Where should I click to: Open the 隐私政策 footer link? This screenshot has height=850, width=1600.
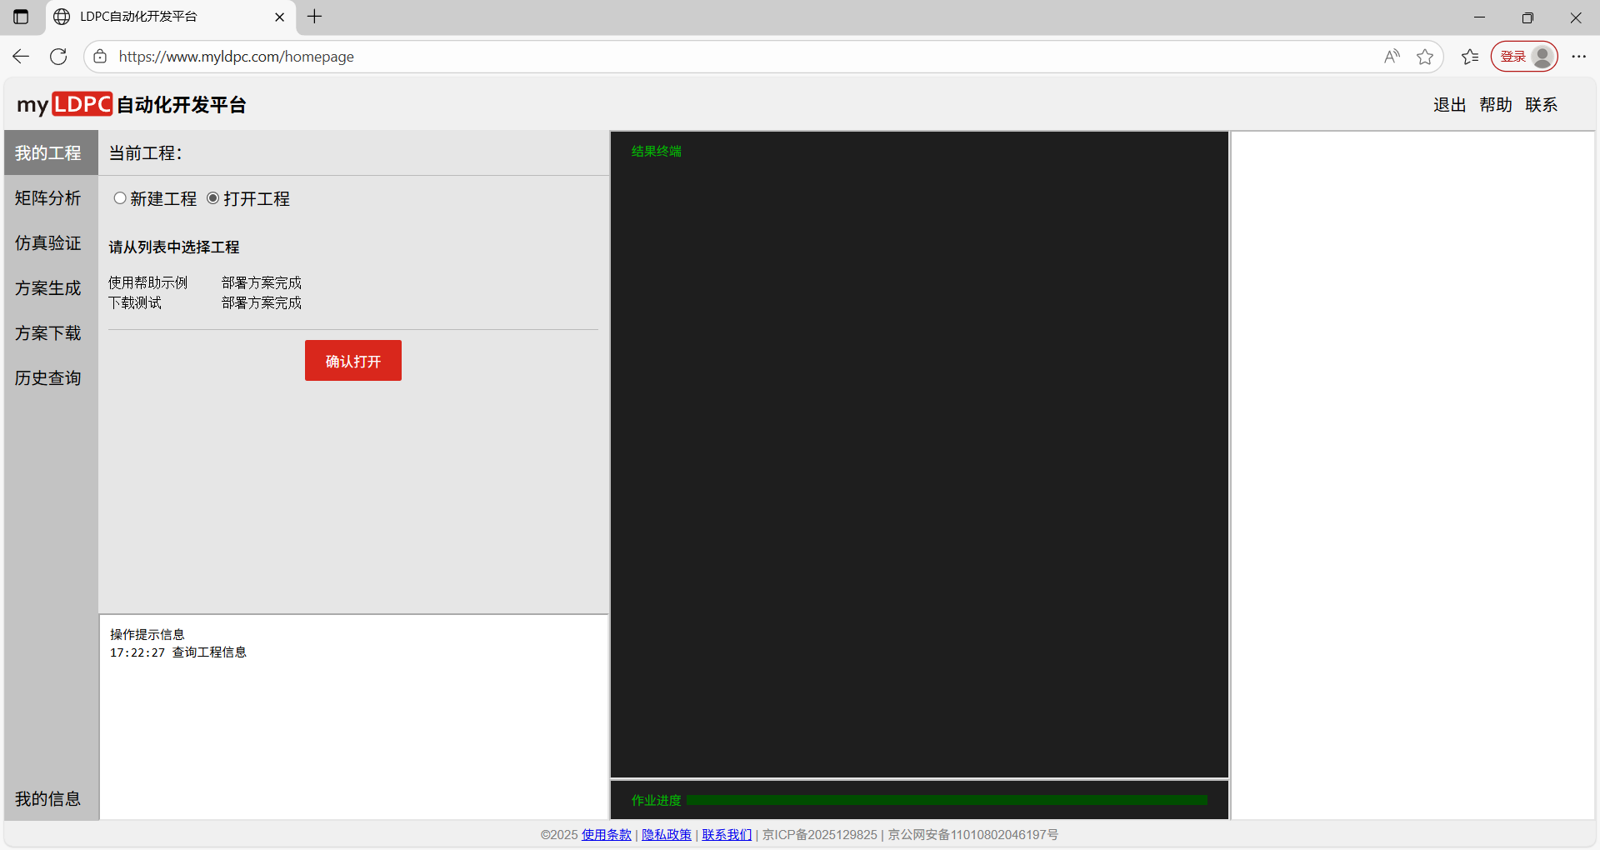(x=666, y=835)
